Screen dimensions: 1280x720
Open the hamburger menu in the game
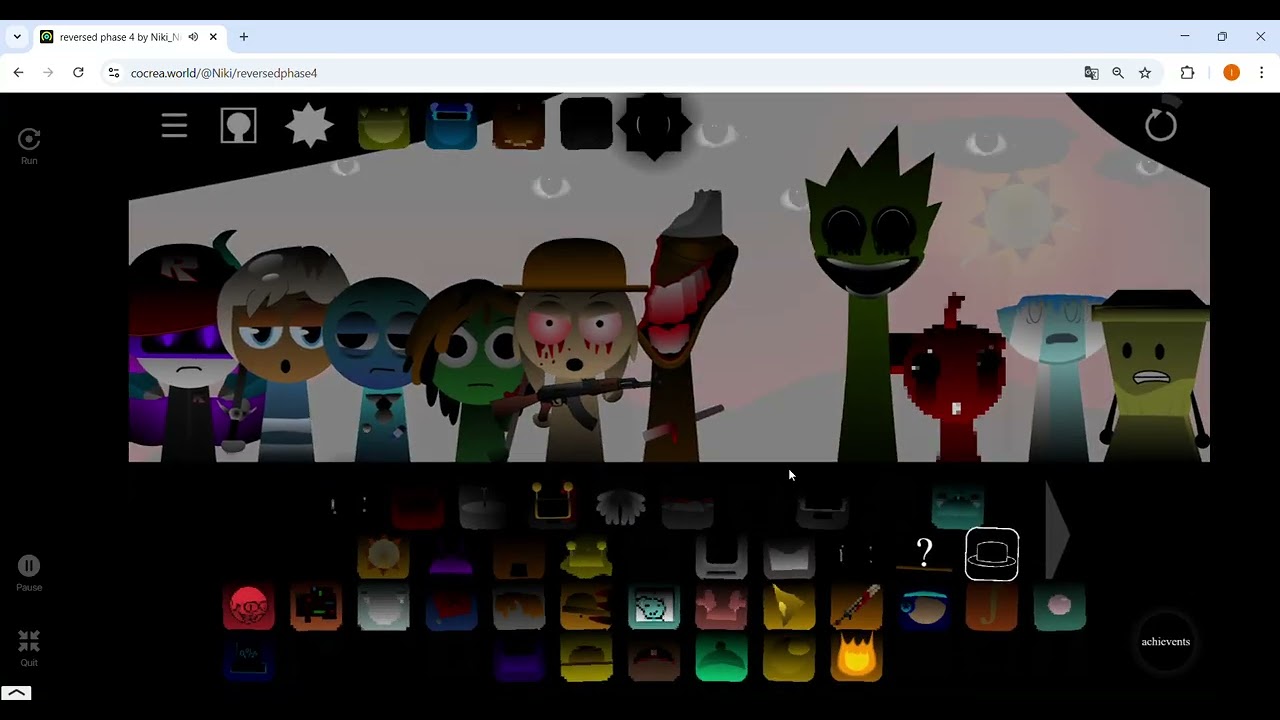click(174, 125)
